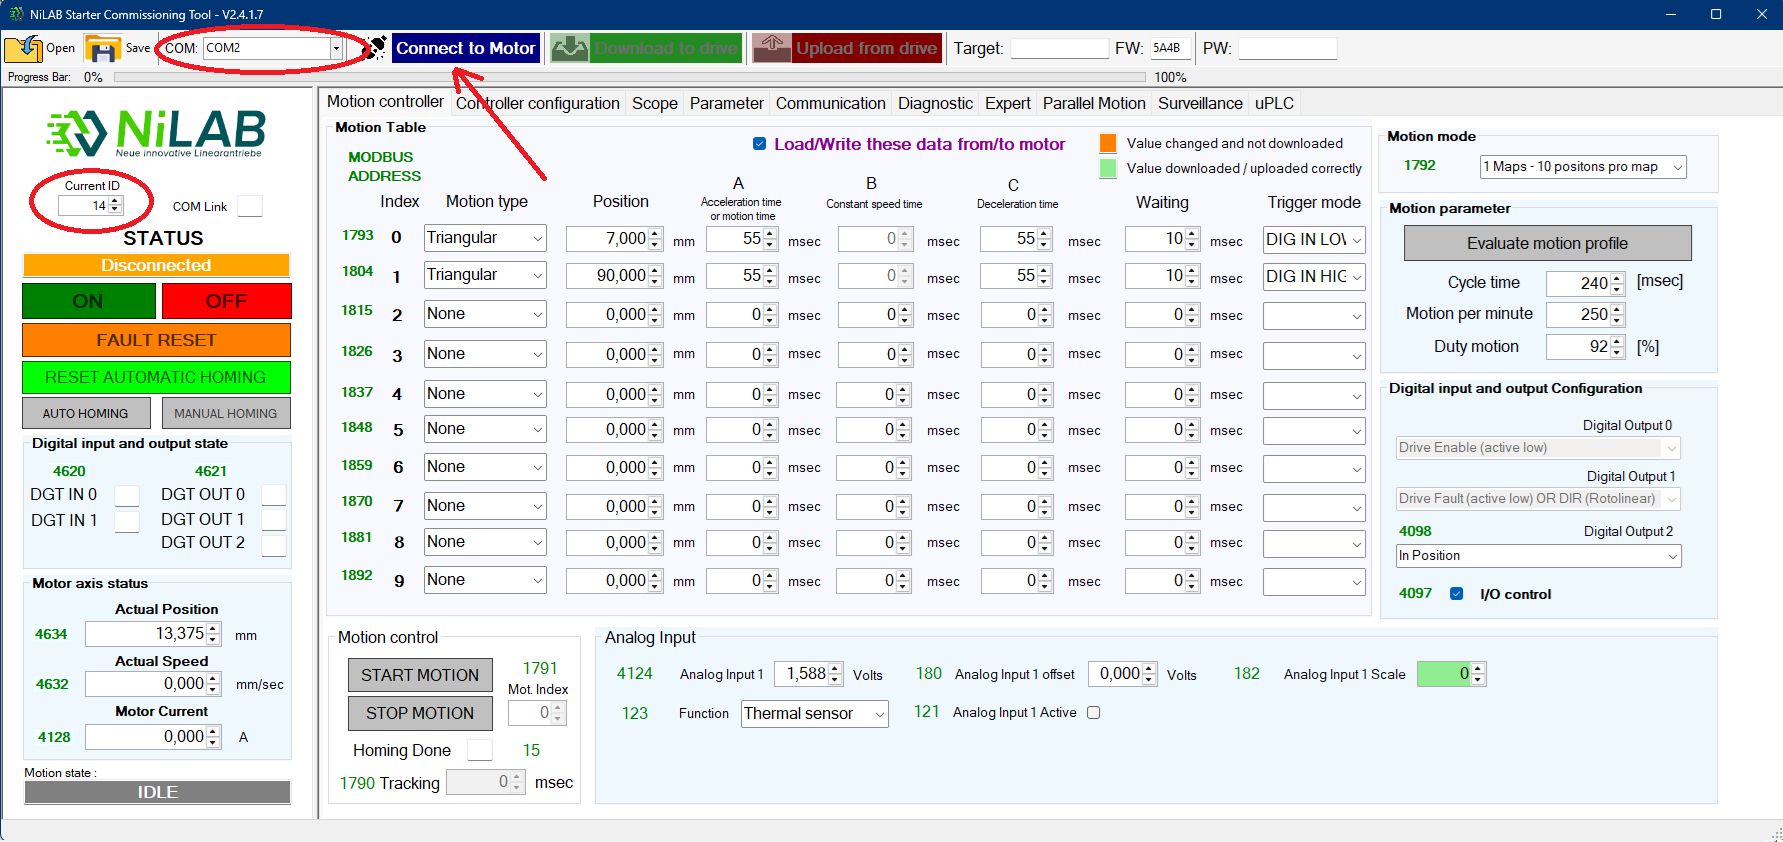Viewport: 1783px width, 842px height.
Task: Uncheck the I/O control checkbox
Action: (x=1457, y=594)
